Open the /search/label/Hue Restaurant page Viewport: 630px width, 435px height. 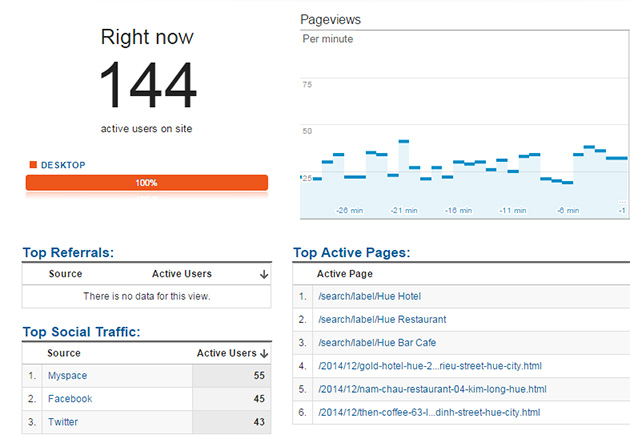pos(381,320)
